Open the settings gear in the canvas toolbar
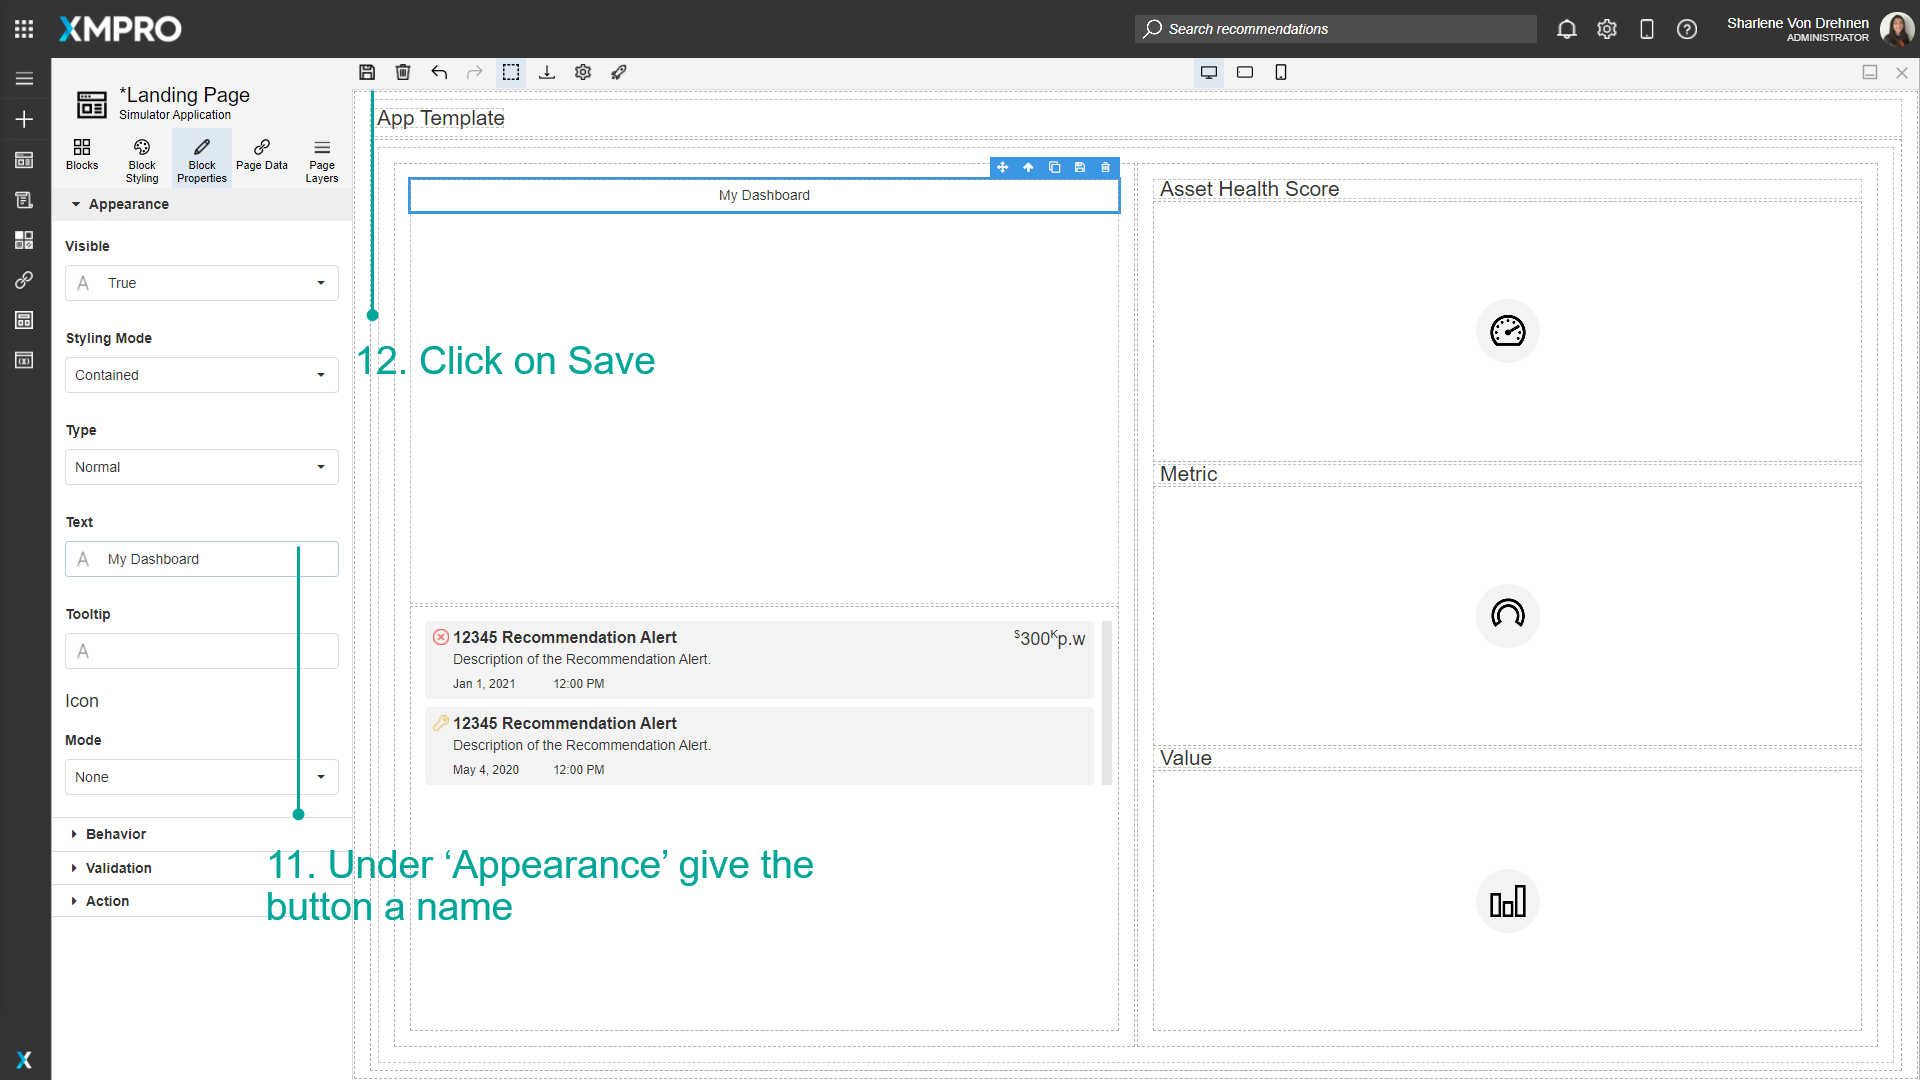The image size is (1920, 1080). pos(583,72)
